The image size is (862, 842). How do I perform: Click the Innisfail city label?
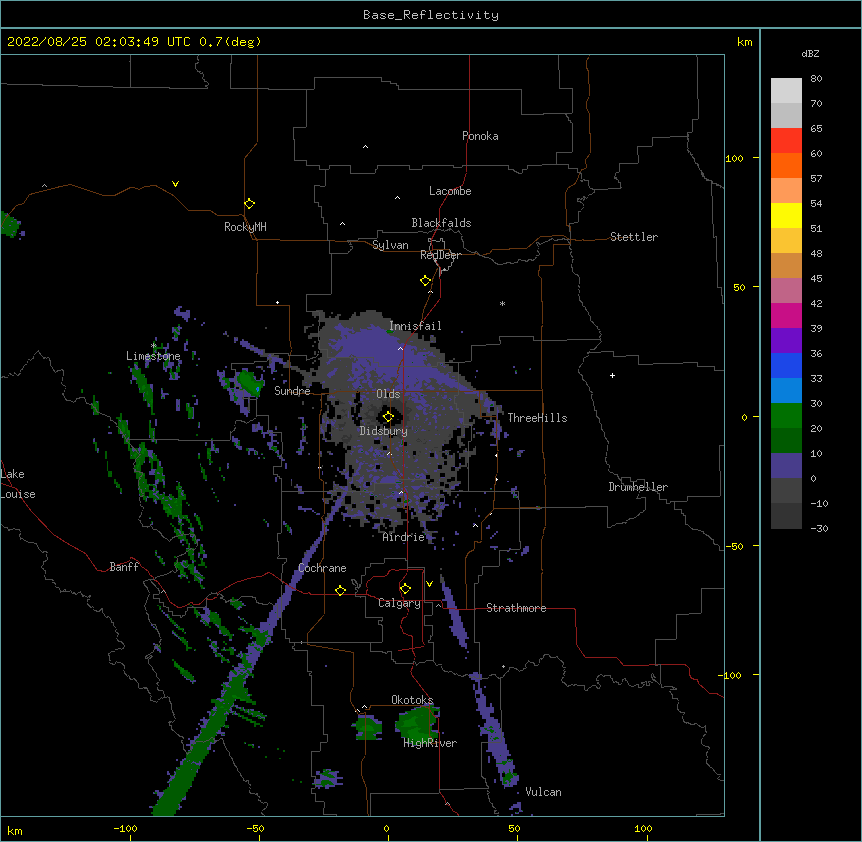click(415, 326)
